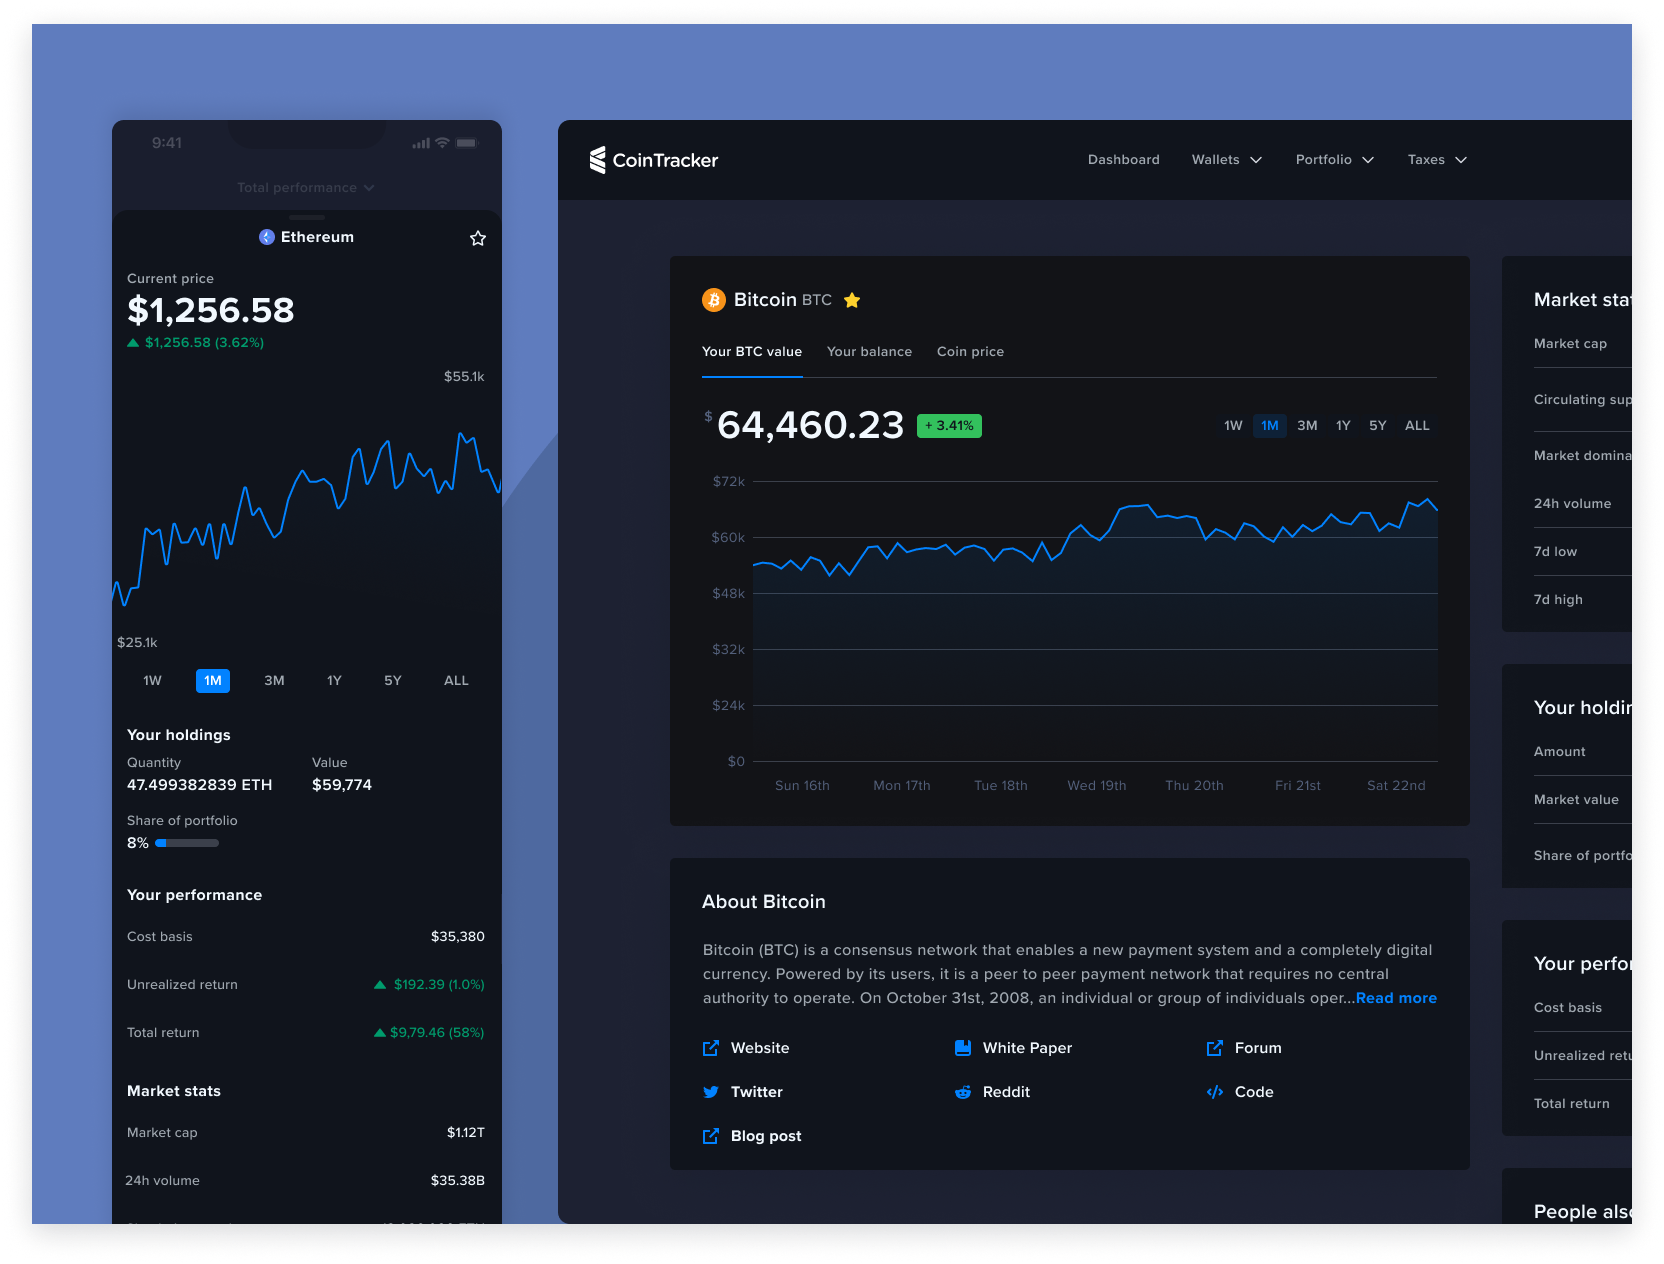Click the Website external link icon

pos(711,1048)
